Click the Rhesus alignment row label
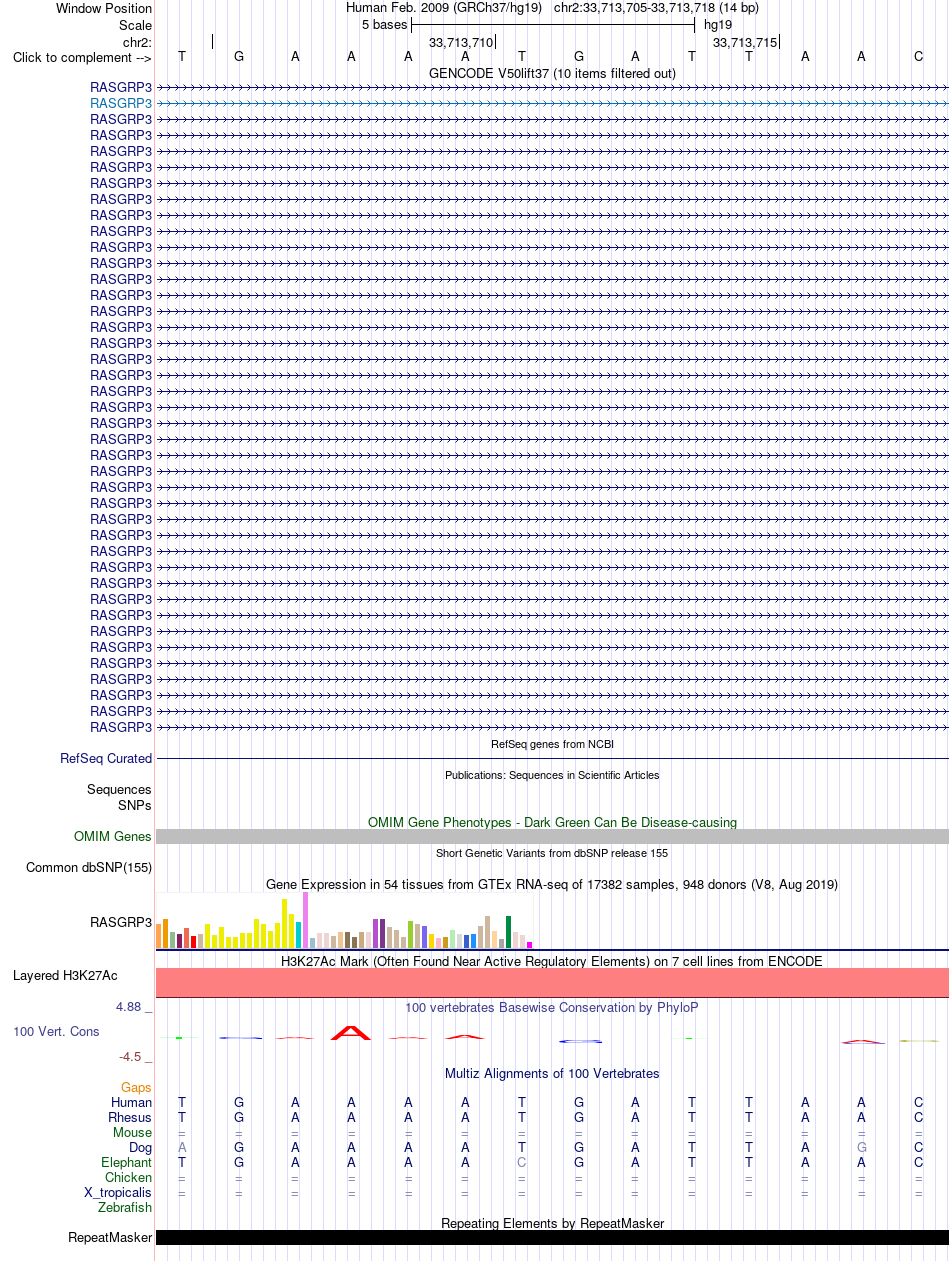The width and height of the screenshot is (950, 1261). pyautogui.click(x=131, y=1117)
